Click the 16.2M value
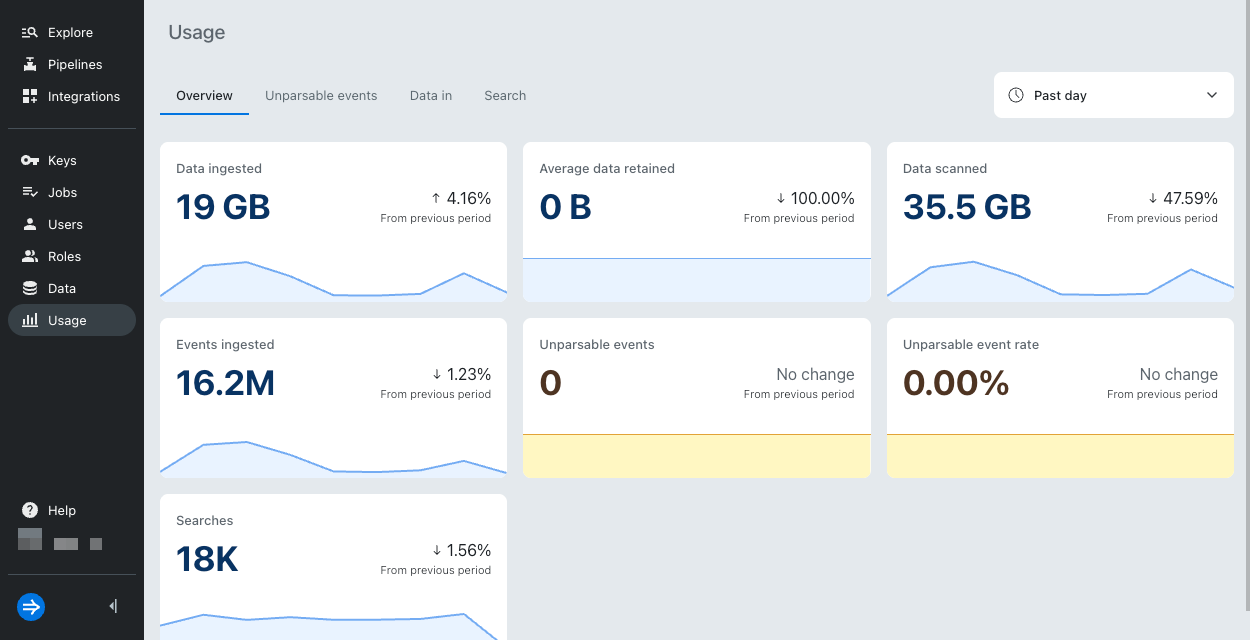Image resolution: width=1250 pixels, height=640 pixels. click(225, 383)
